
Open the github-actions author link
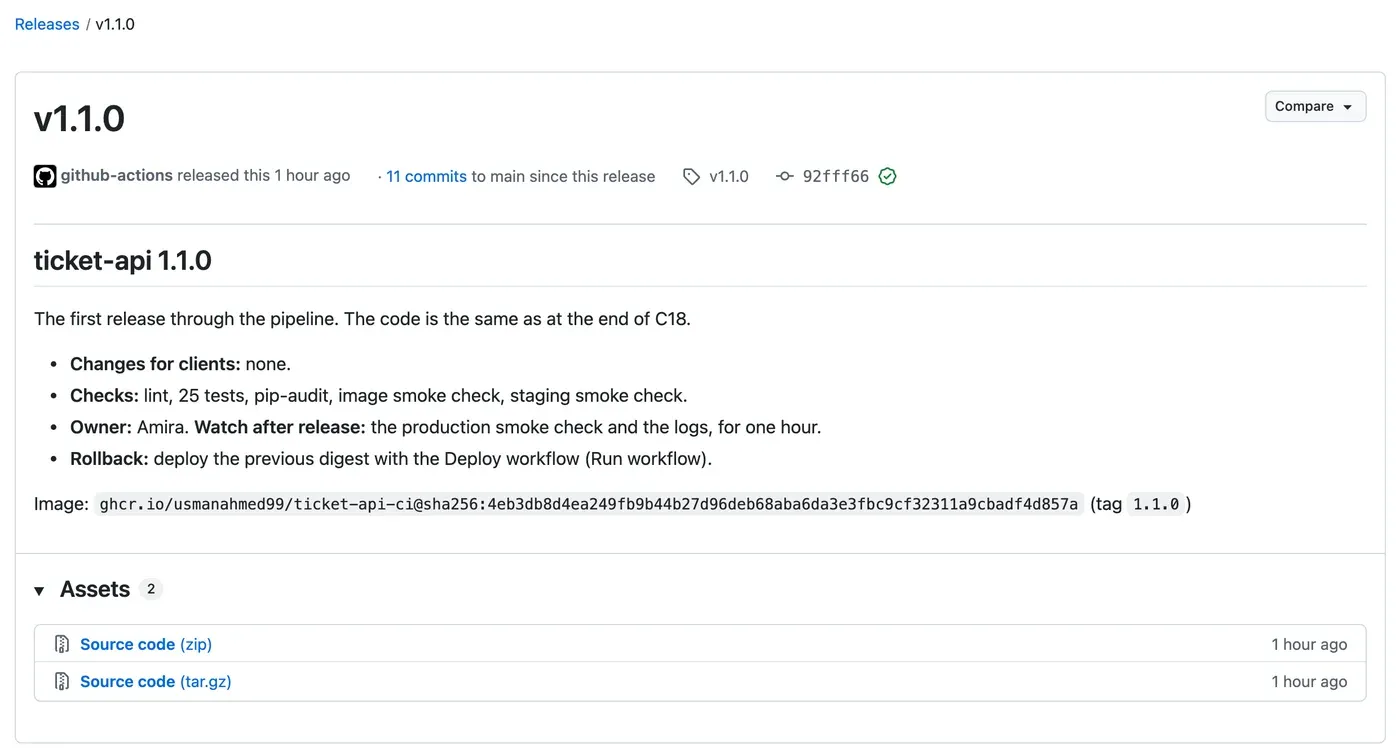click(117, 176)
